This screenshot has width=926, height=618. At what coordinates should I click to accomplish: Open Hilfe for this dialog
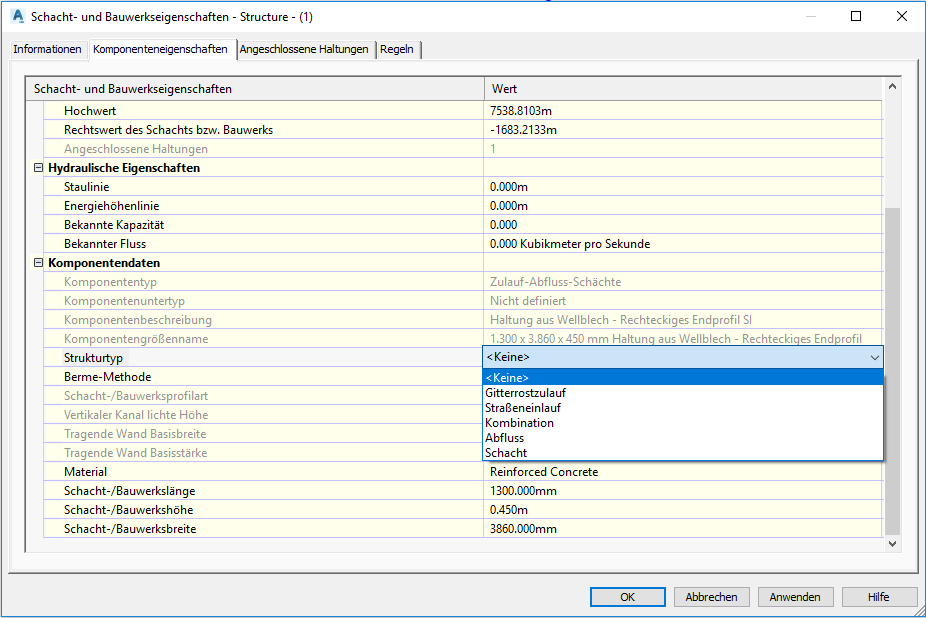point(878,597)
